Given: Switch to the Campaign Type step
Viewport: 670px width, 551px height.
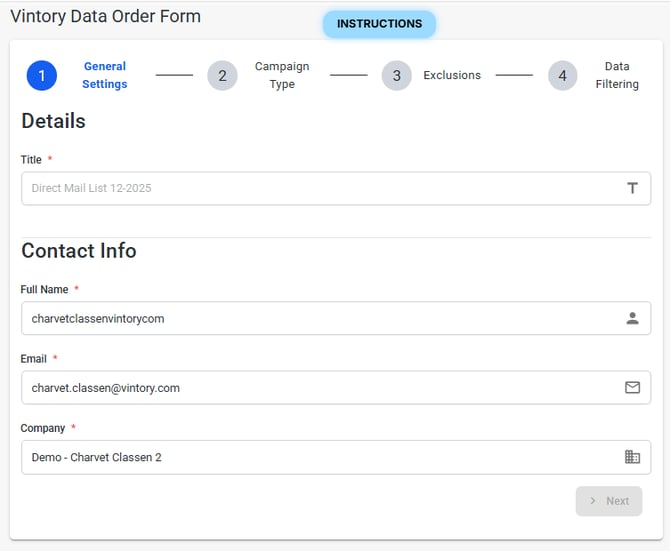Looking at the screenshot, I should [x=282, y=75].
